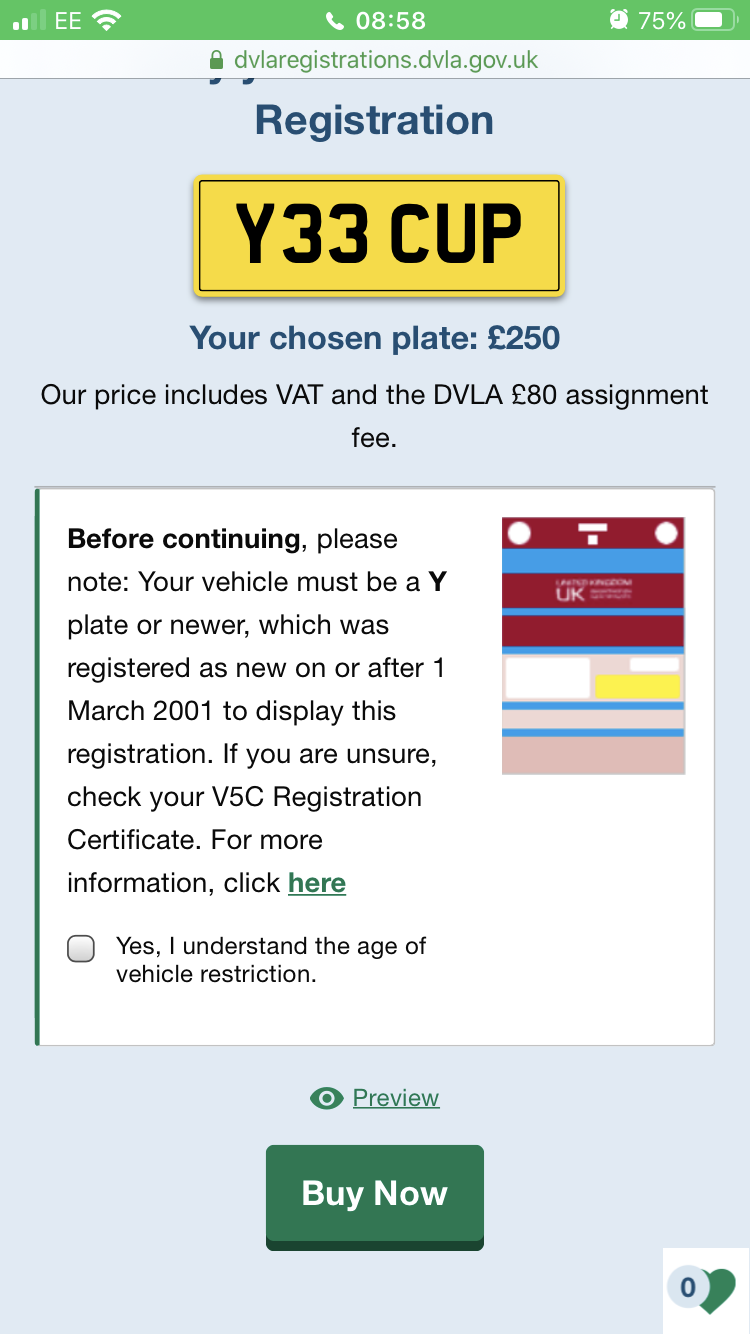Tap the "Your chosen plate: £250" text

pyautogui.click(x=375, y=338)
